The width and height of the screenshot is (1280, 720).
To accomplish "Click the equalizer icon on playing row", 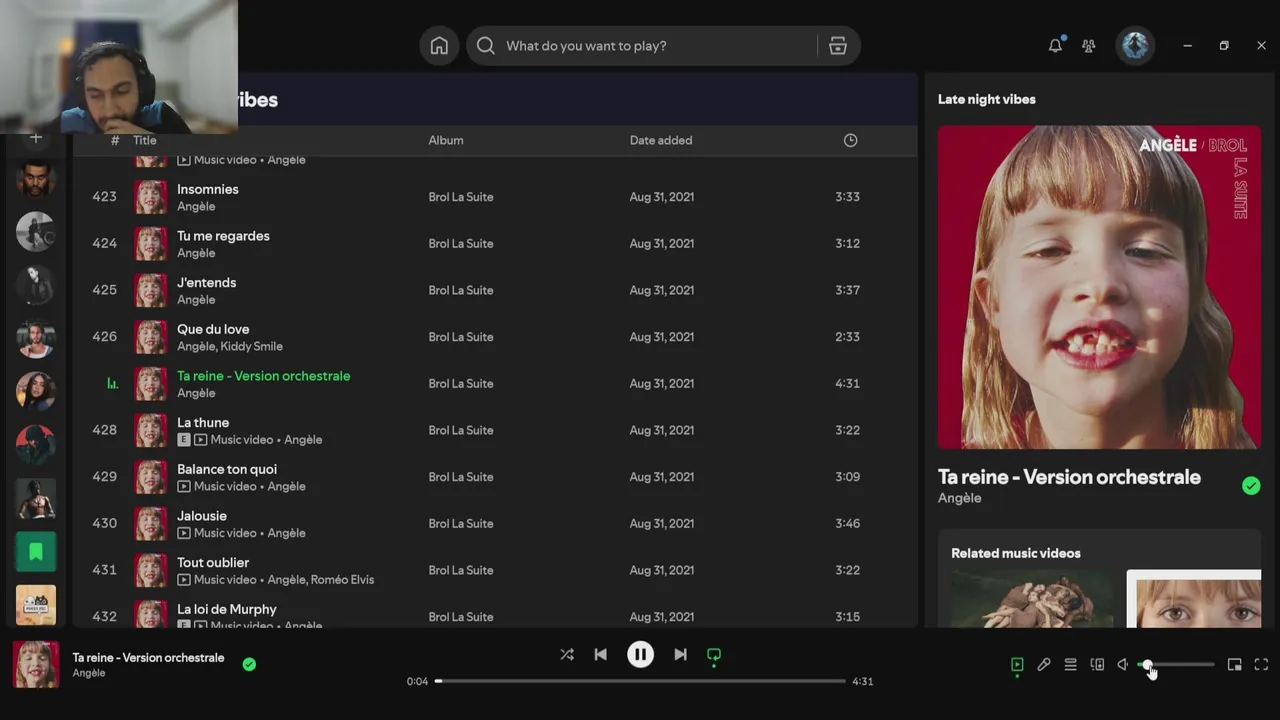I will pyautogui.click(x=112, y=383).
